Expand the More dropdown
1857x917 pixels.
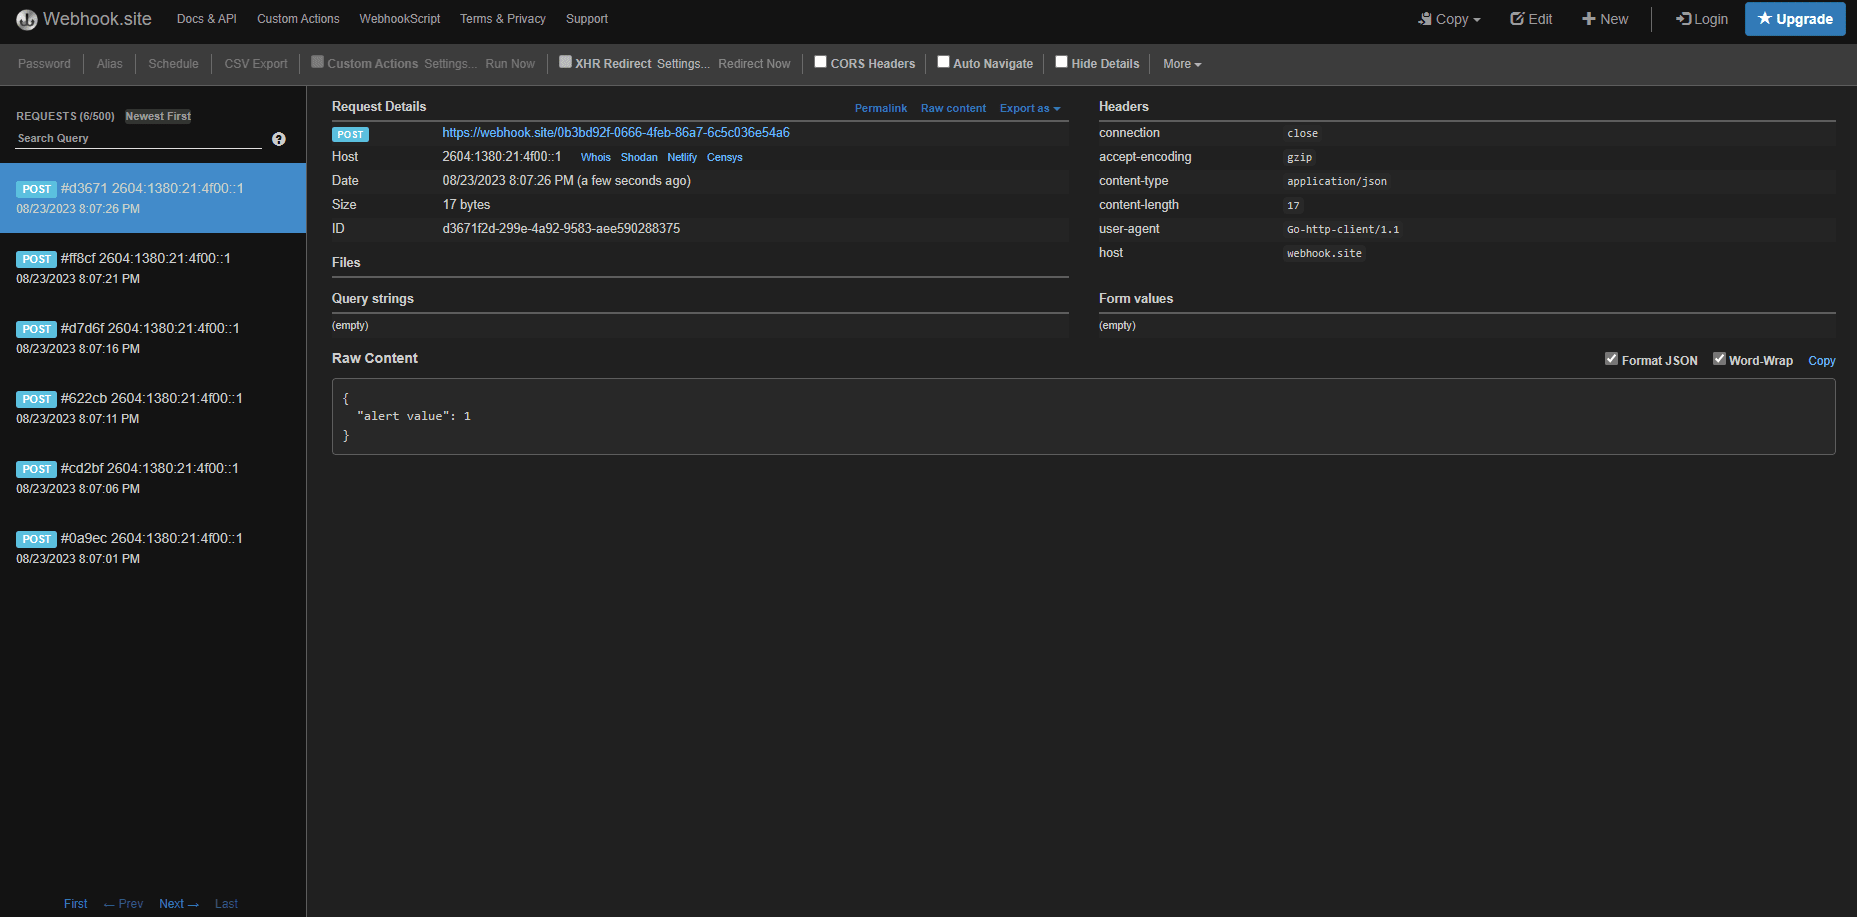[1182, 64]
